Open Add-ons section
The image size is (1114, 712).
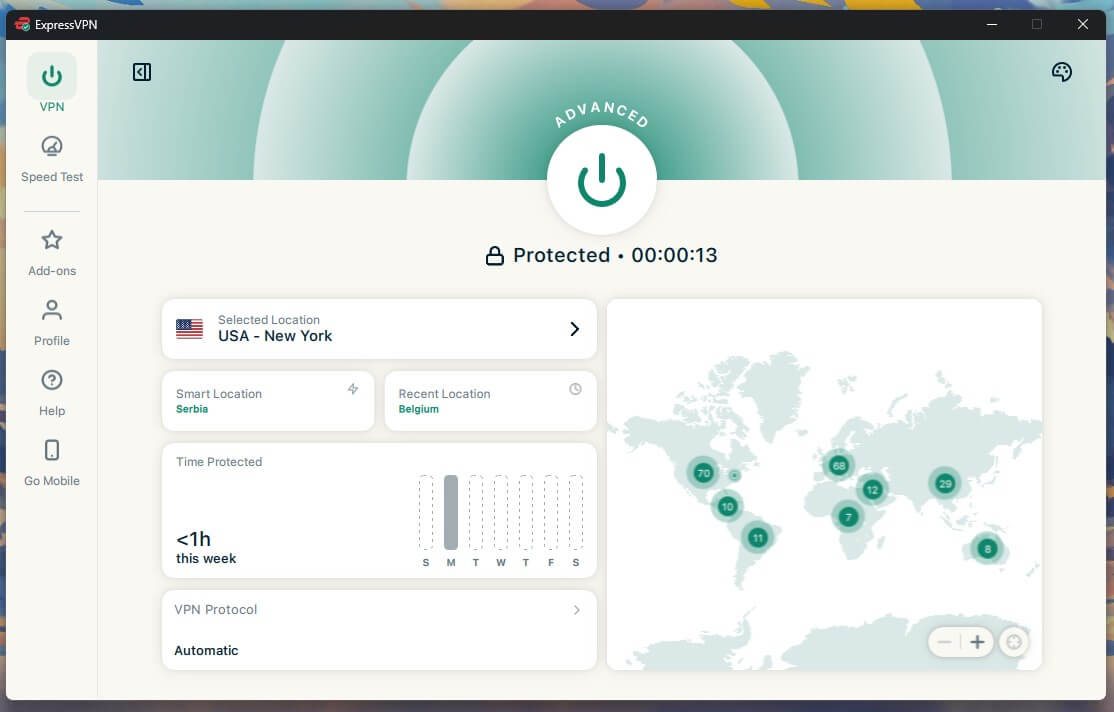click(x=52, y=253)
